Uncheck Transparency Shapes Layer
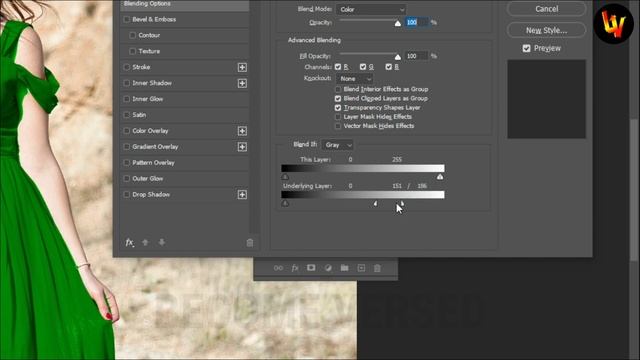 click(338, 108)
